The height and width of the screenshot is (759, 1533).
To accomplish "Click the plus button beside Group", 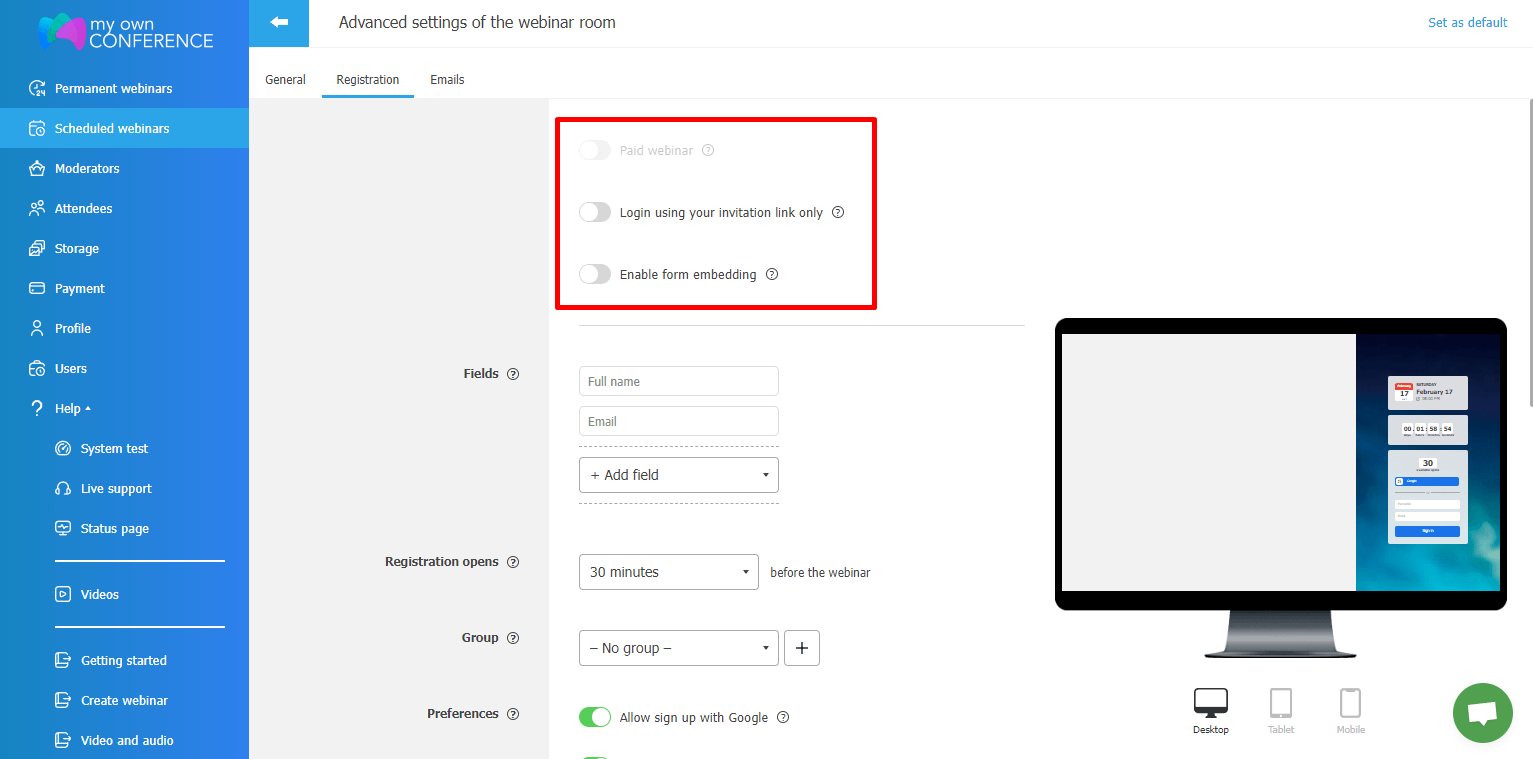I will [802, 648].
